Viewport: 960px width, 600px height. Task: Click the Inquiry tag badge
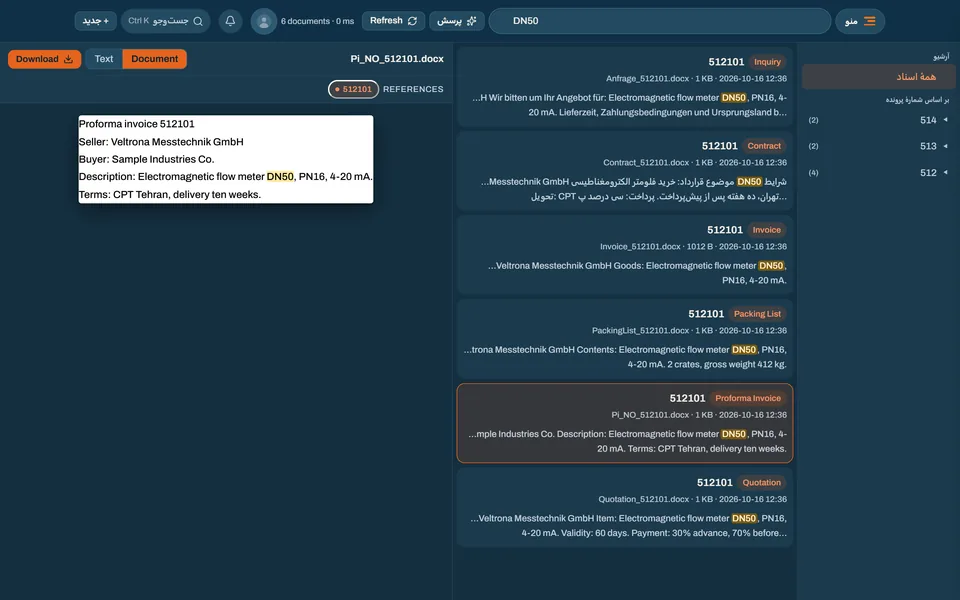click(x=767, y=62)
